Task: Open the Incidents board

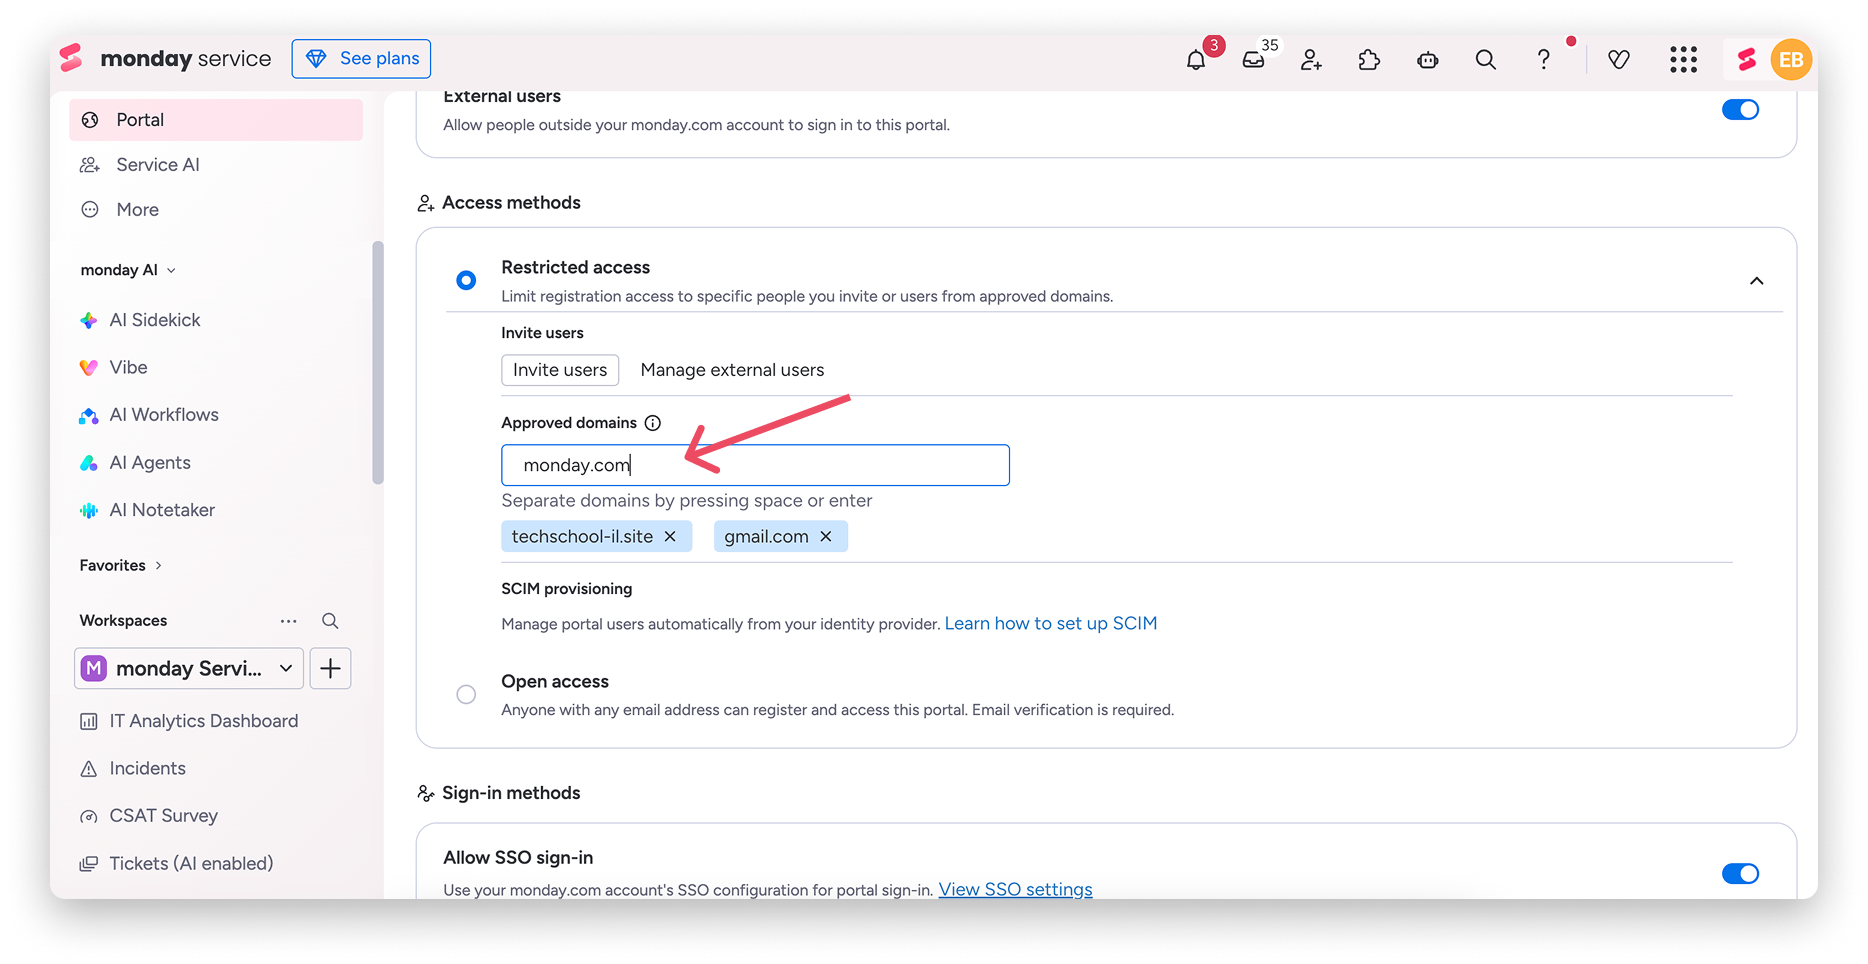Action: [147, 768]
